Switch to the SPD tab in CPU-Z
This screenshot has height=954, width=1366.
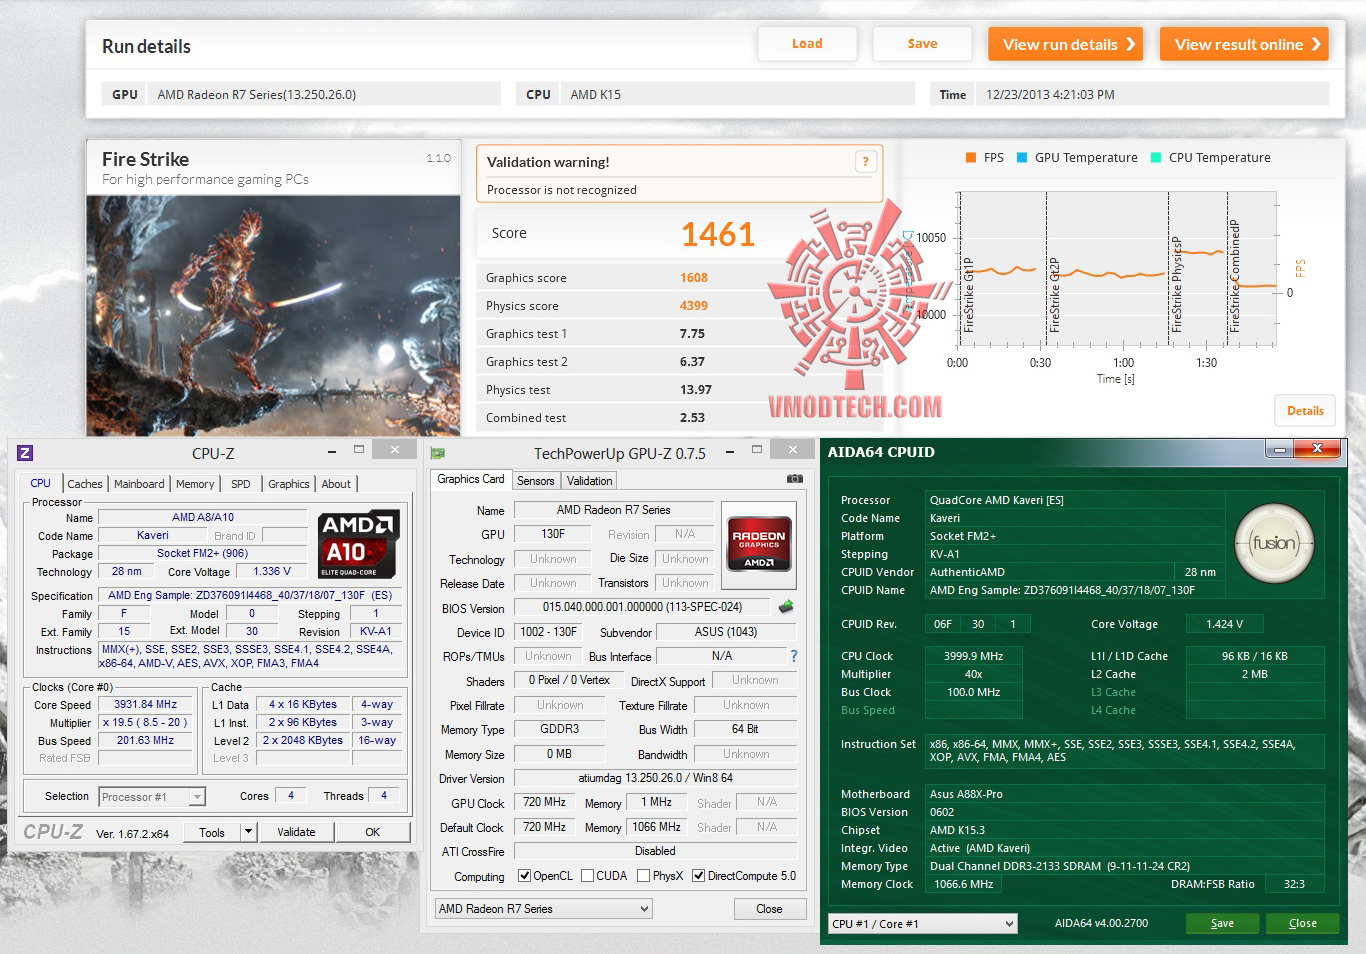coord(241,484)
